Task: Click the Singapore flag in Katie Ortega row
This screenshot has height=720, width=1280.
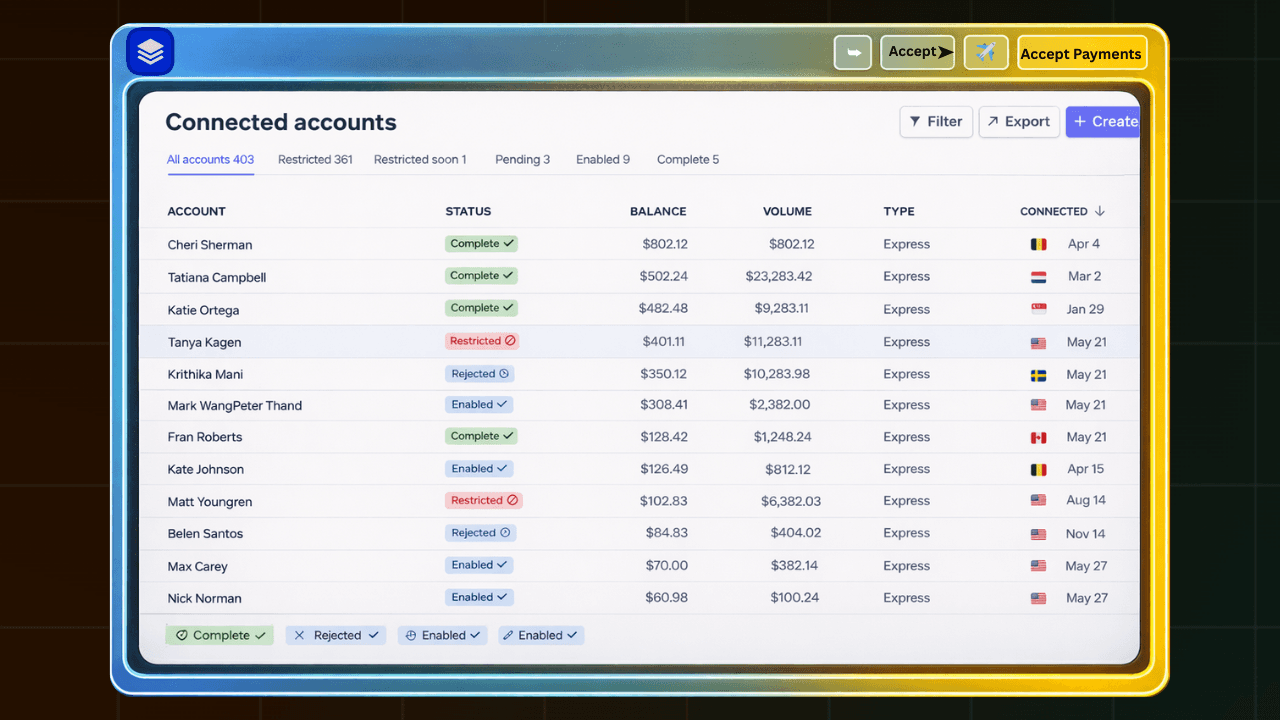Action: tap(1039, 310)
